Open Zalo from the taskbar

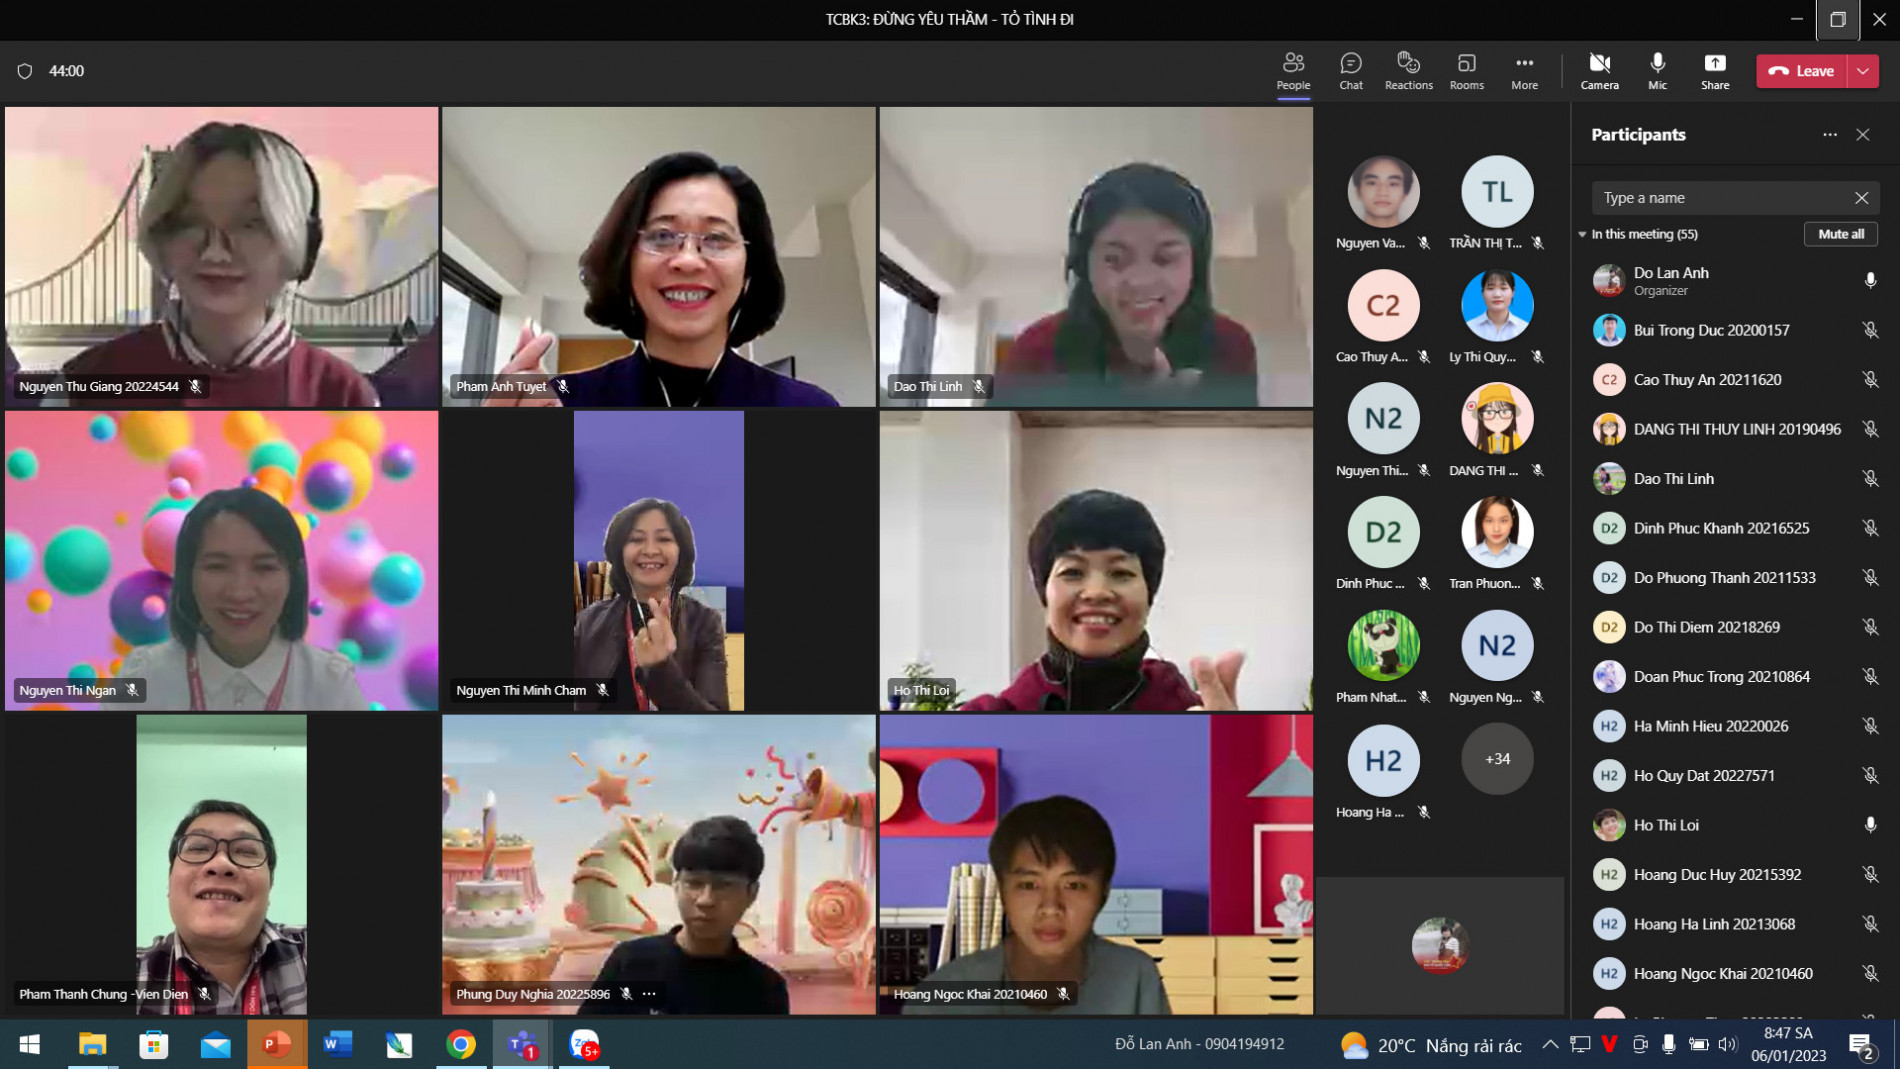(584, 1045)
